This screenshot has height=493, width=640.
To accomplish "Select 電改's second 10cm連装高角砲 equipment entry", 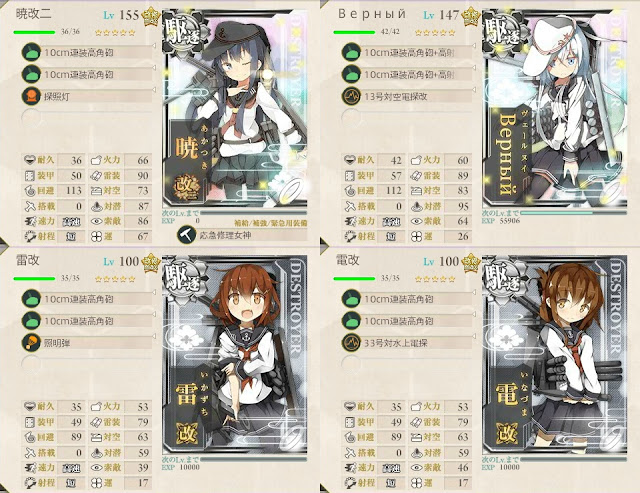I will click(407, 321).
